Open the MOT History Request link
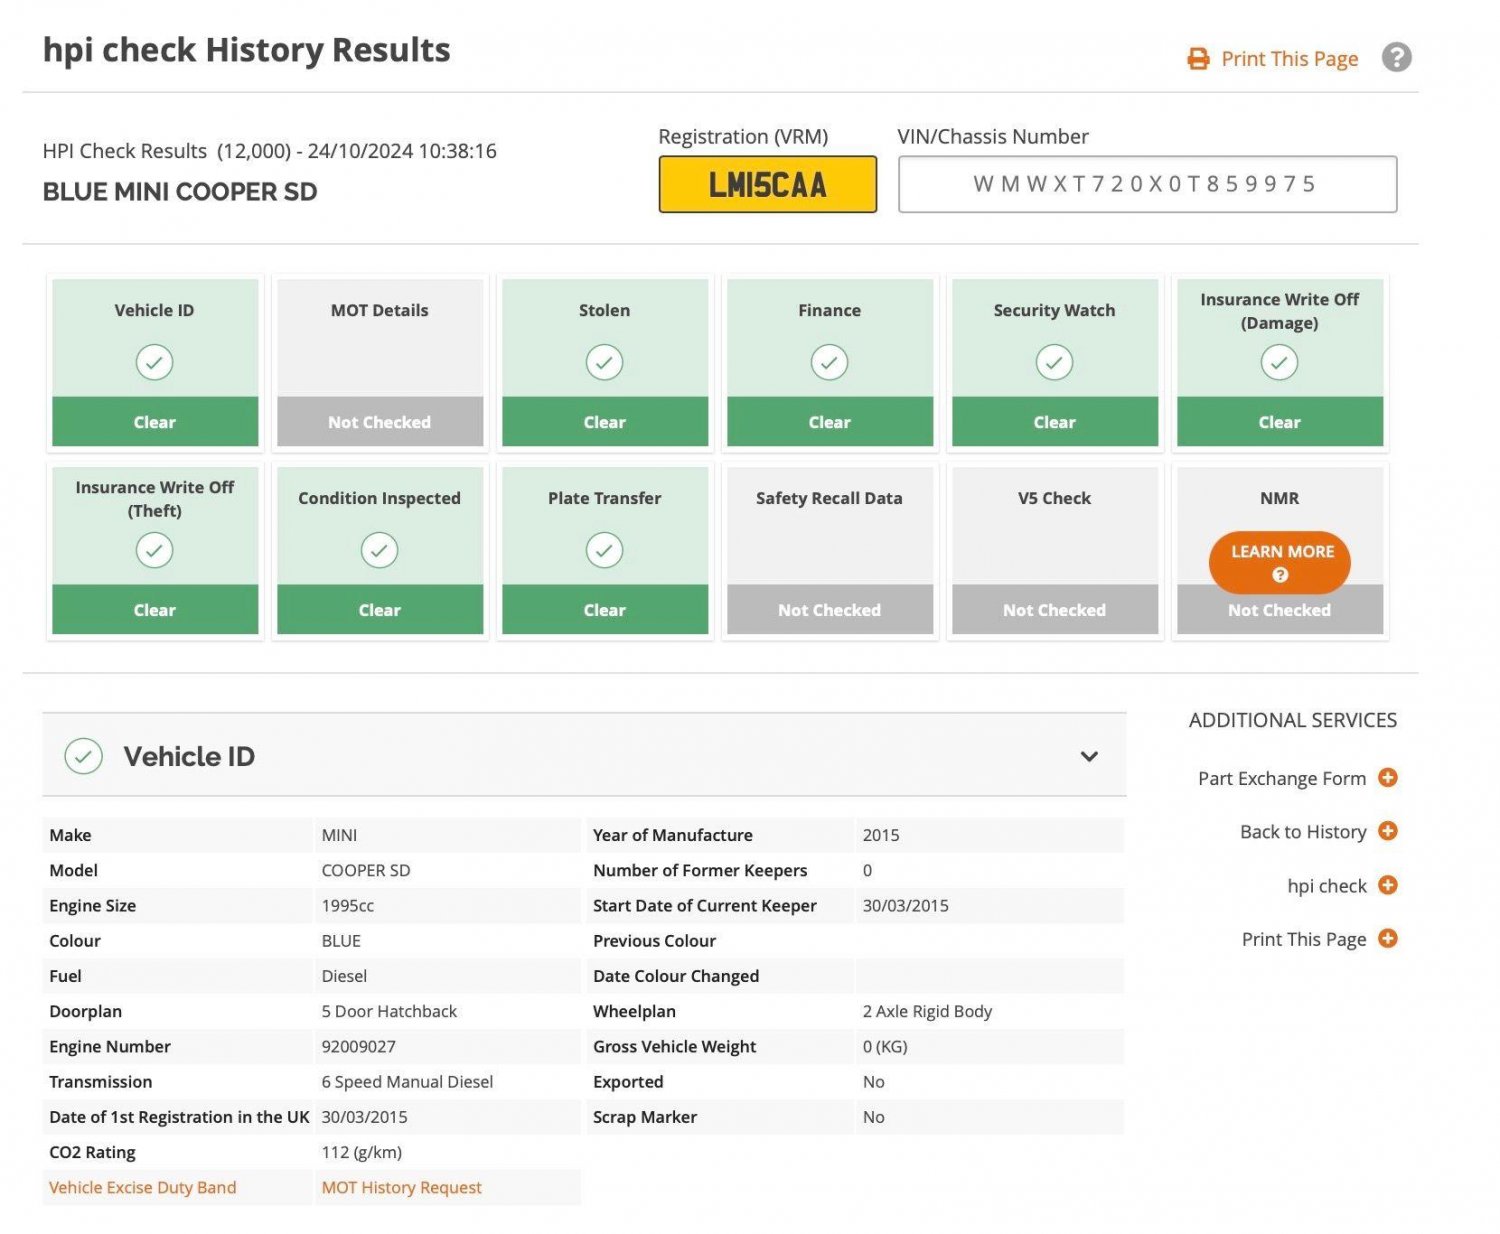Image resolution: width=1500 pixels, height=1234 pixels. (x=401, y=1187)
